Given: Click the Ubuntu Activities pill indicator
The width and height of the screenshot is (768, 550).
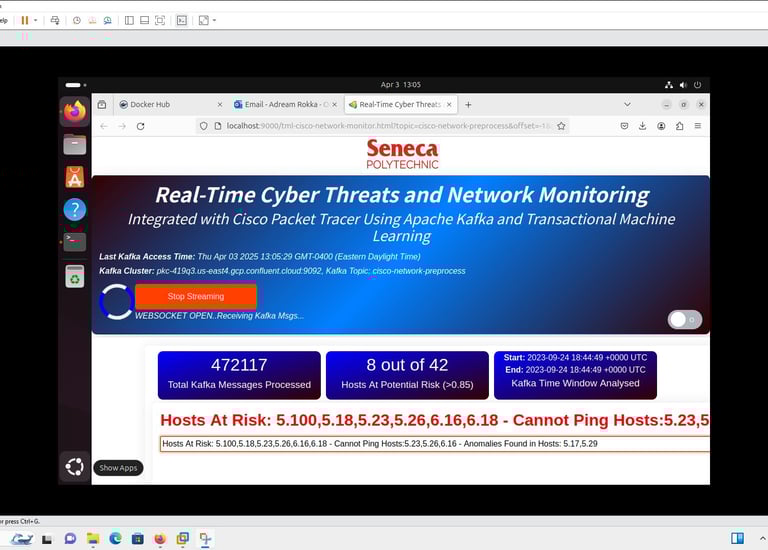Looking at the screenshot, I should pyautogui.click(x=75, y=85).
